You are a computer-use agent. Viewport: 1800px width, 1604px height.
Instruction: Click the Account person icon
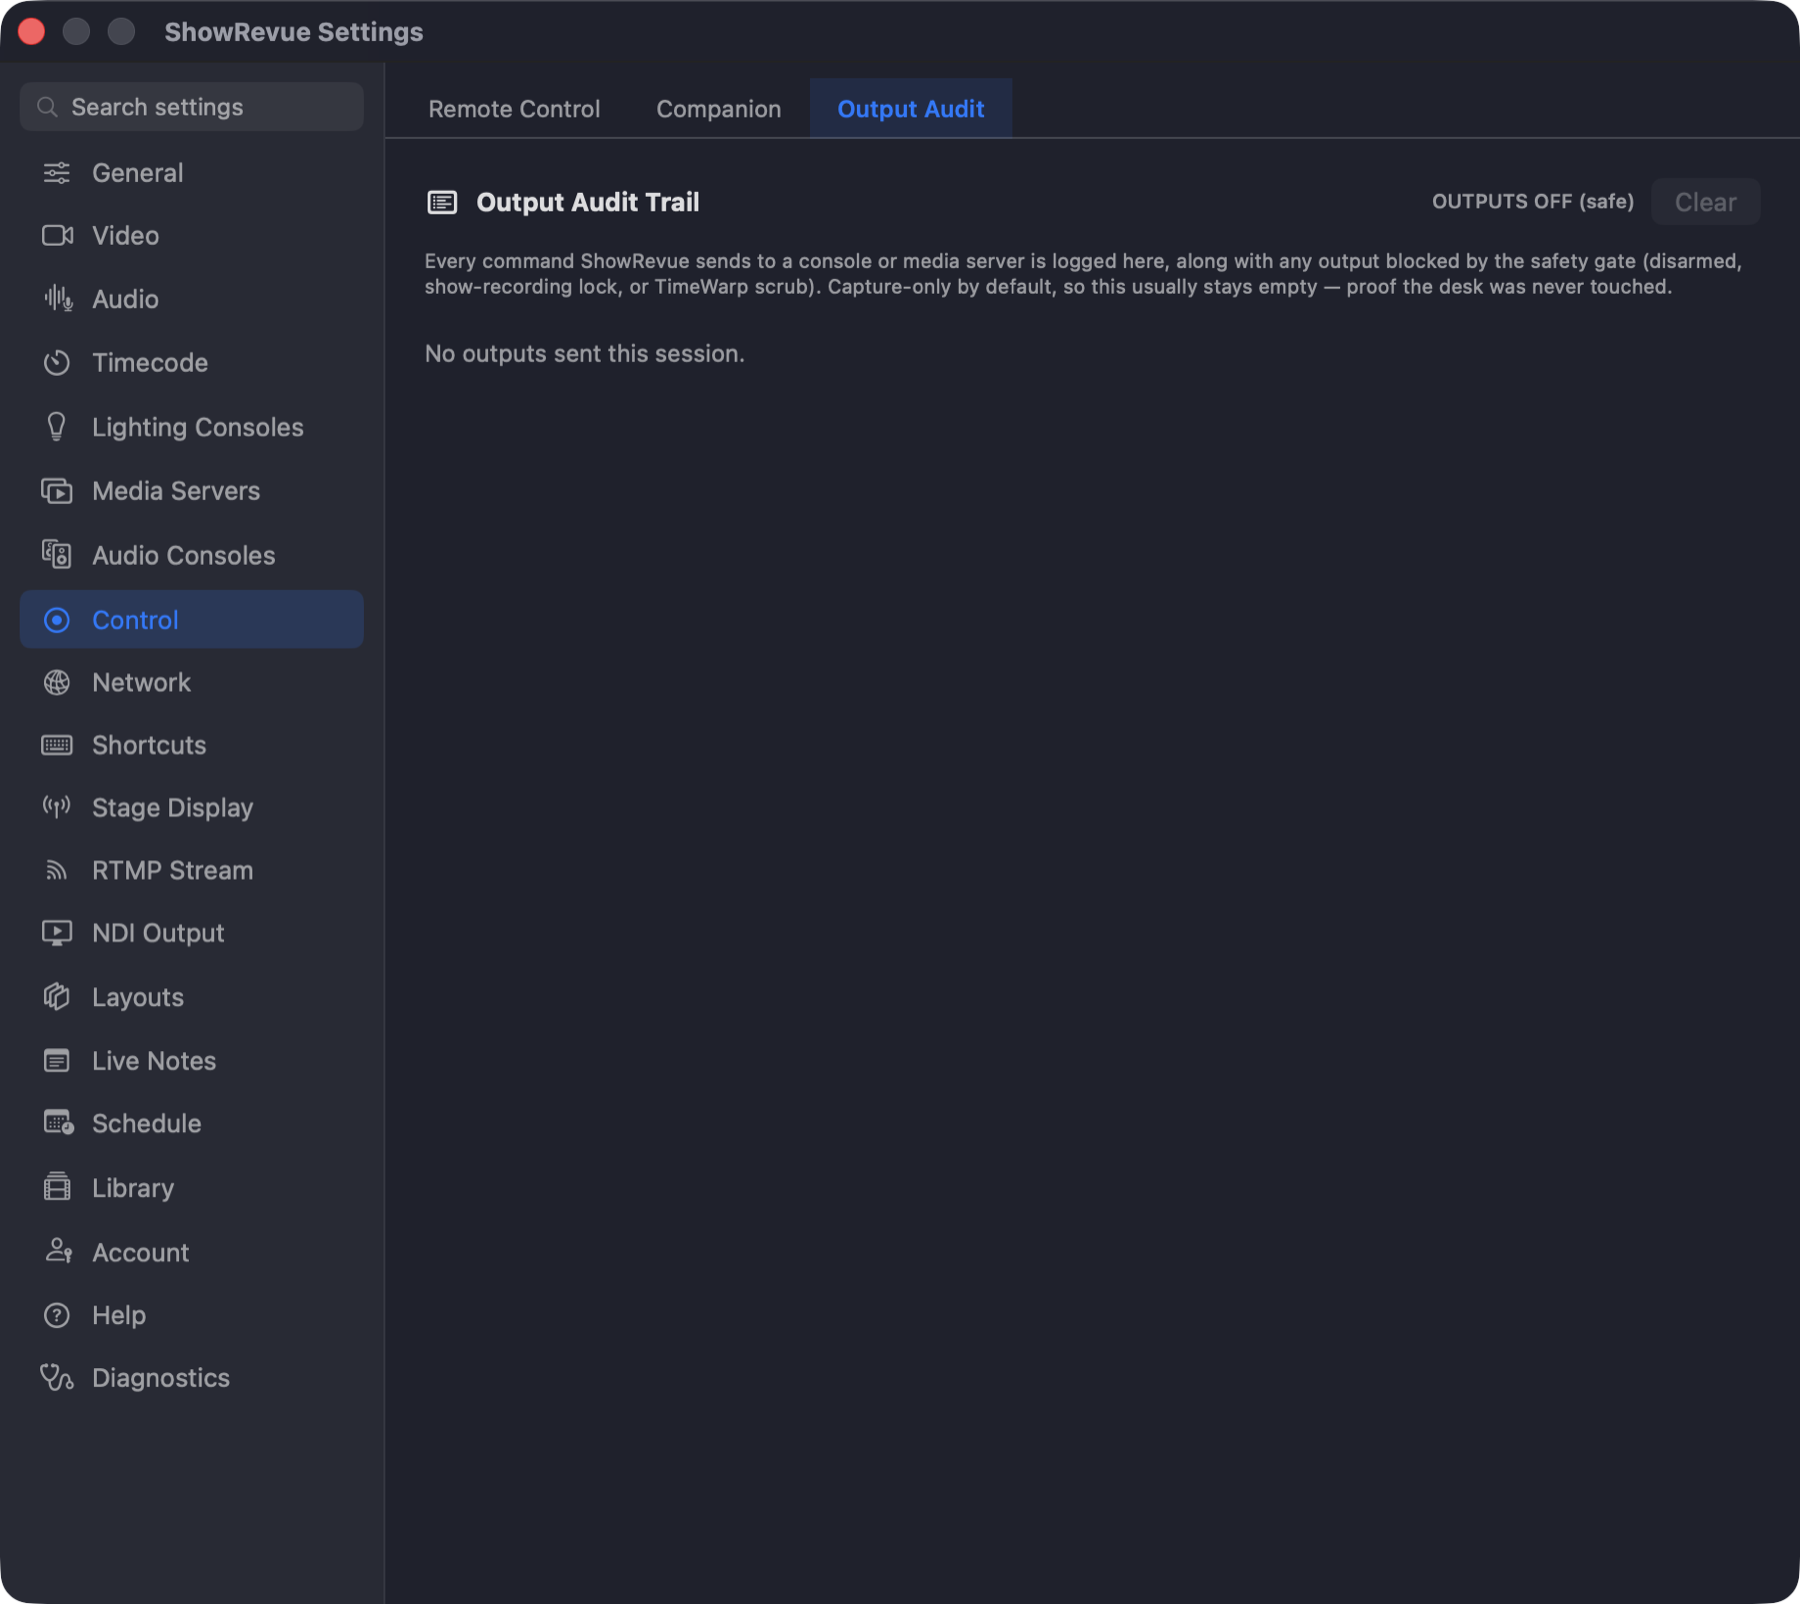point(58,1251)
